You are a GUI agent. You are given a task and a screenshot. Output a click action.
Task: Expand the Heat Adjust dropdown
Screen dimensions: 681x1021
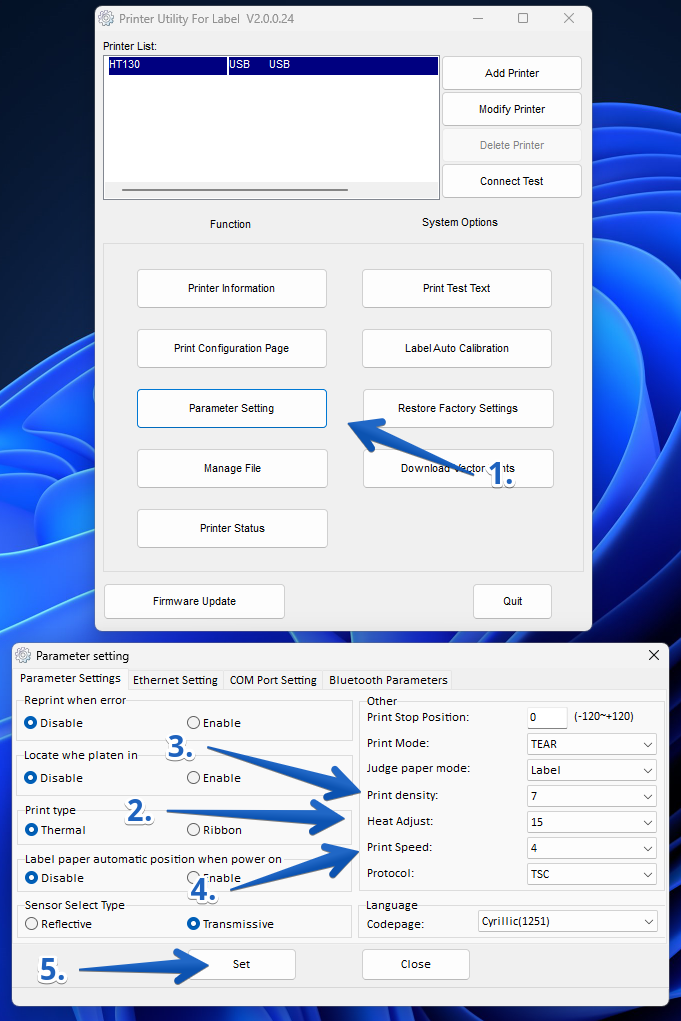pyautogui.click(x=591, y=822)
